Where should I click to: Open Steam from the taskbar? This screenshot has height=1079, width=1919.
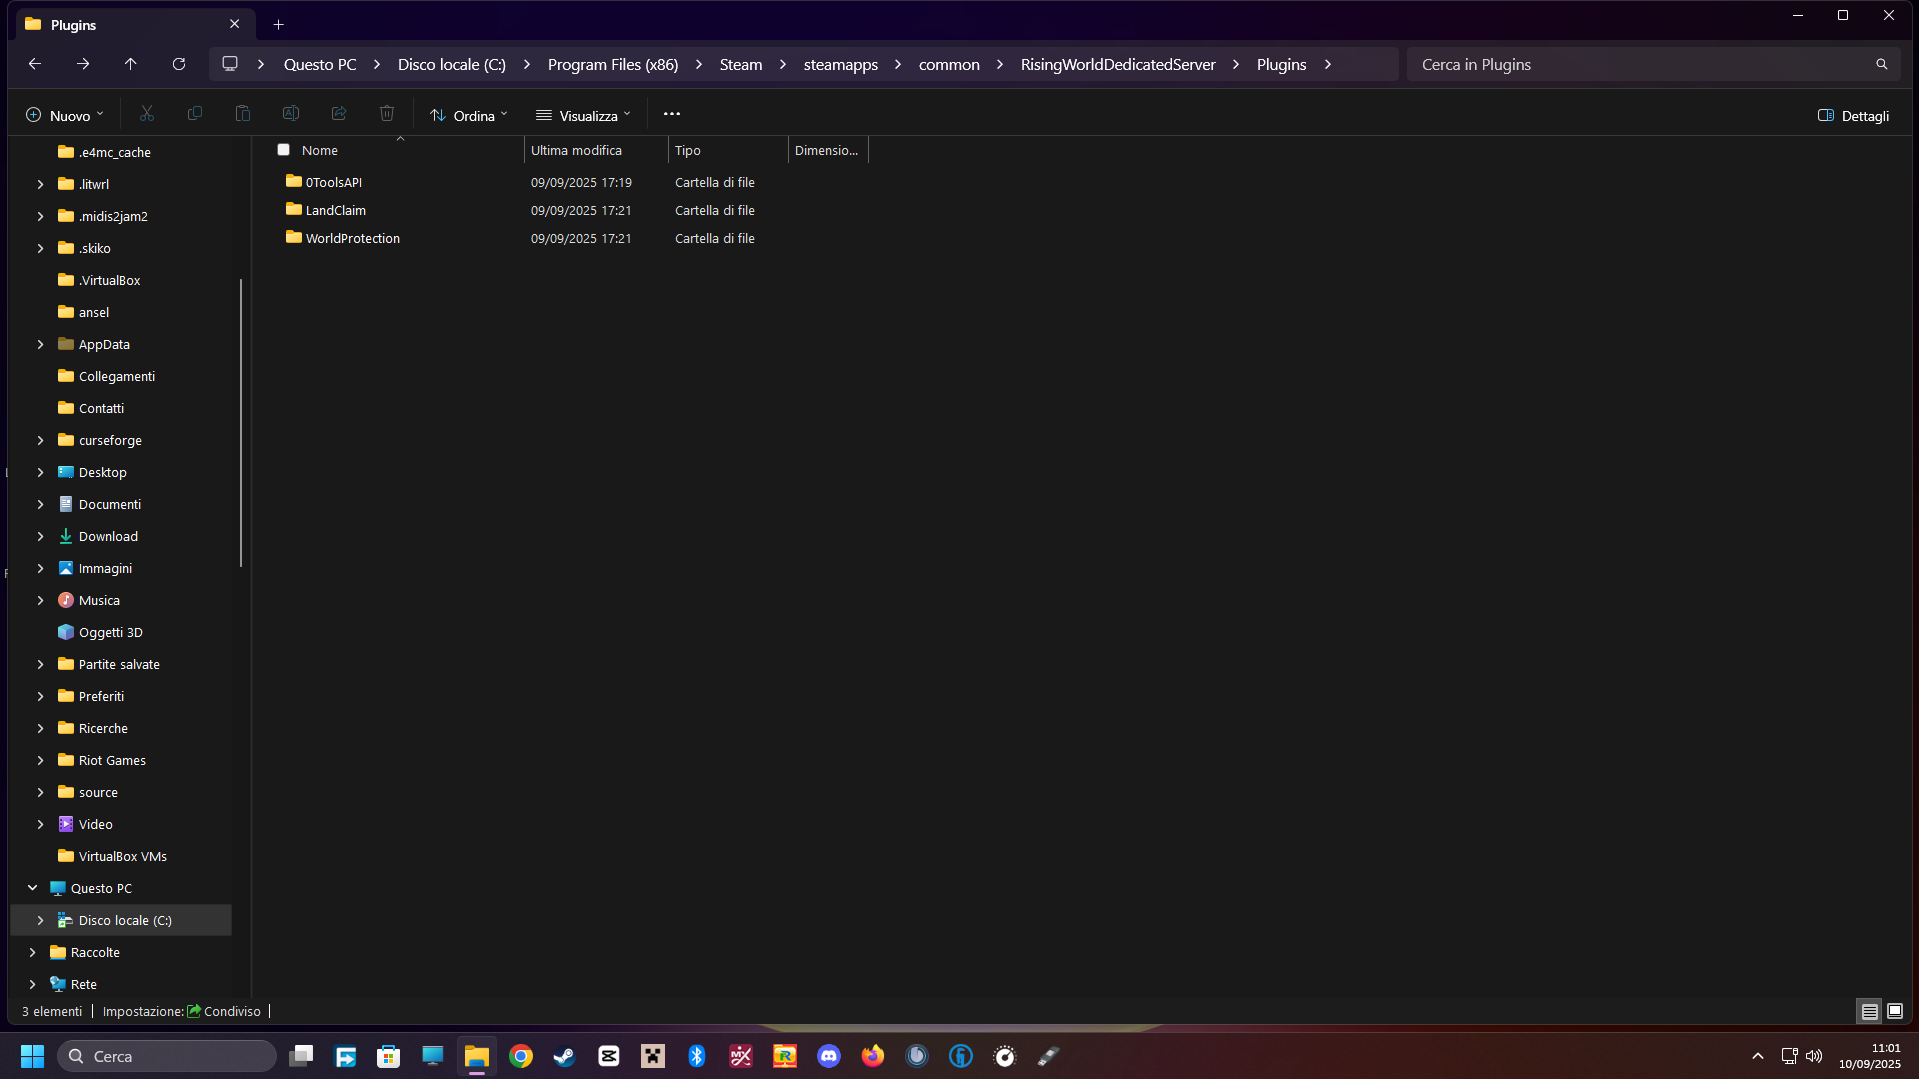565,1056
